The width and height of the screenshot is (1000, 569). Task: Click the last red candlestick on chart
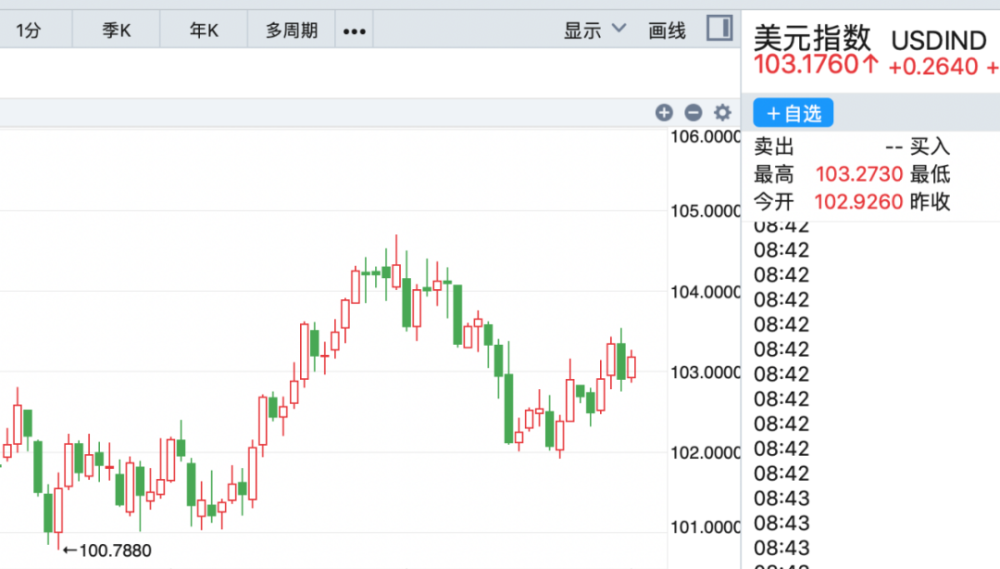(631, 367)
